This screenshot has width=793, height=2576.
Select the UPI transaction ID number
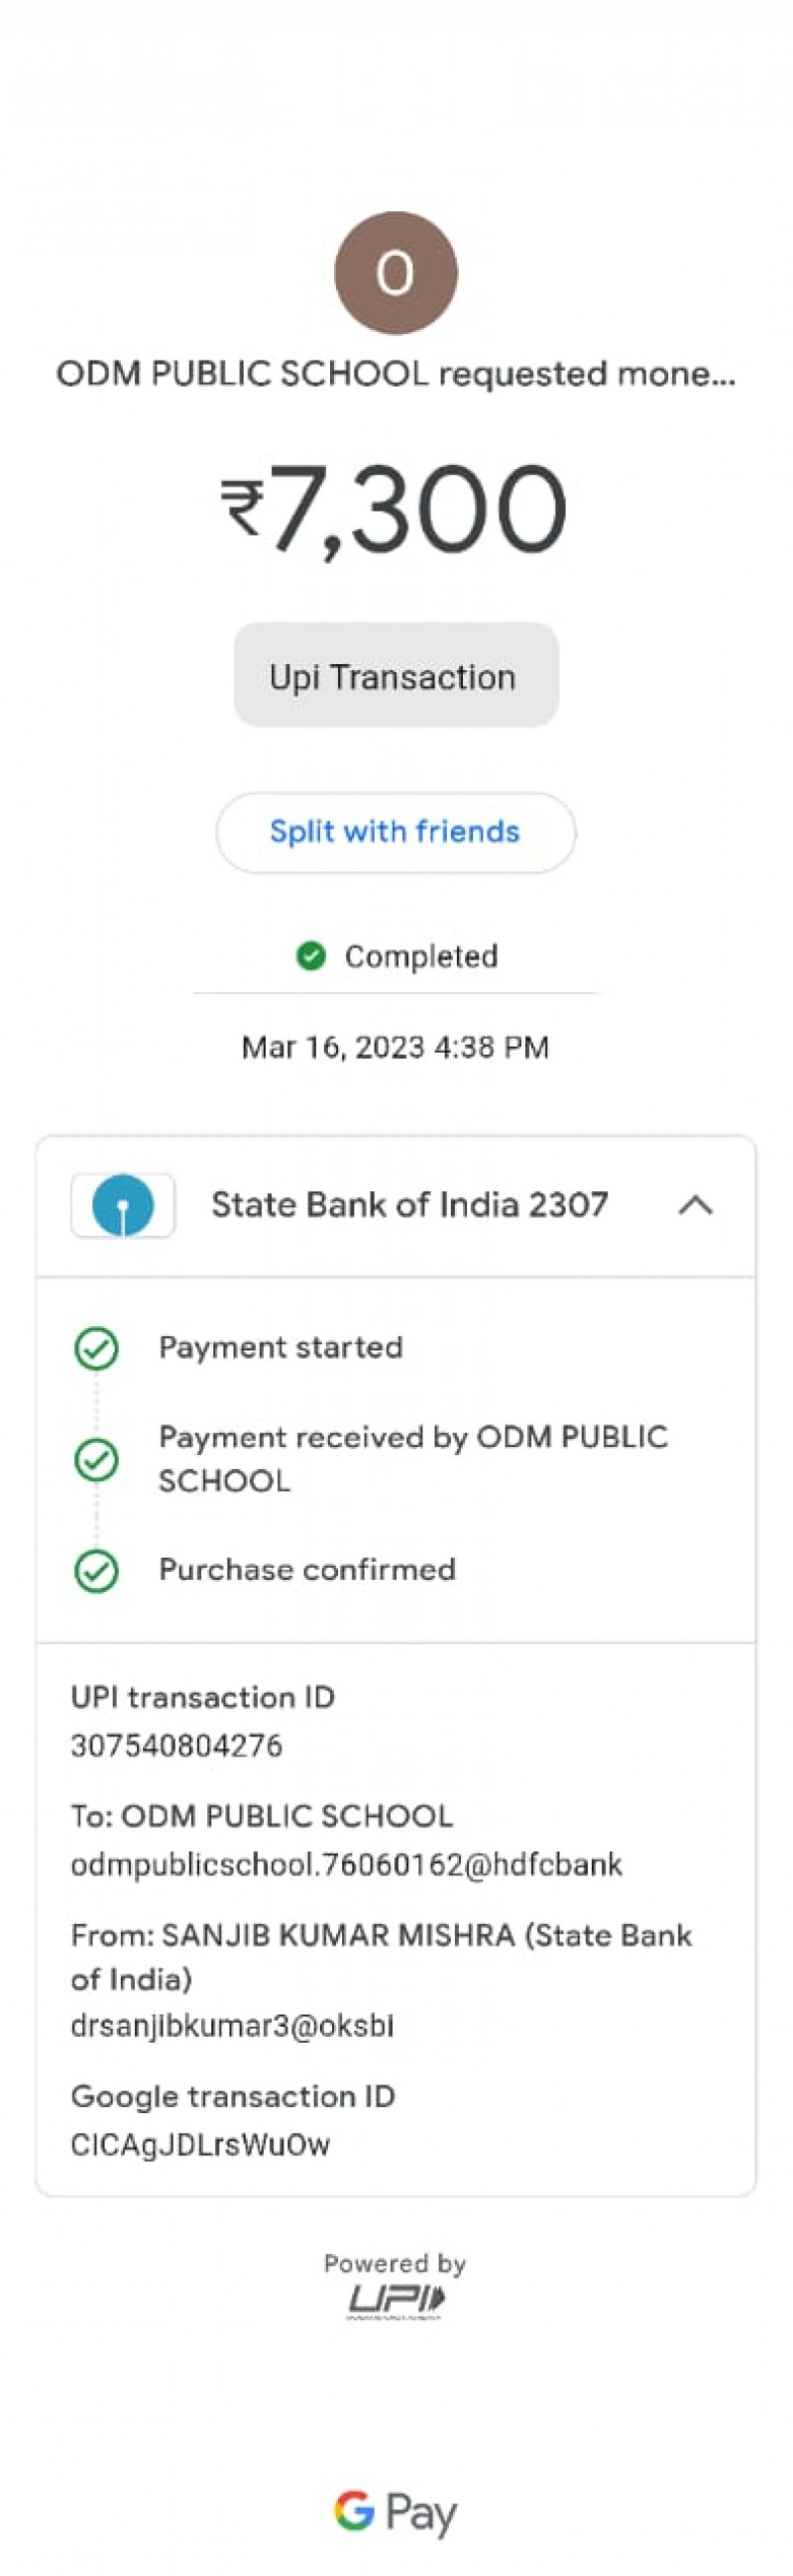[x=177, y=1746]
